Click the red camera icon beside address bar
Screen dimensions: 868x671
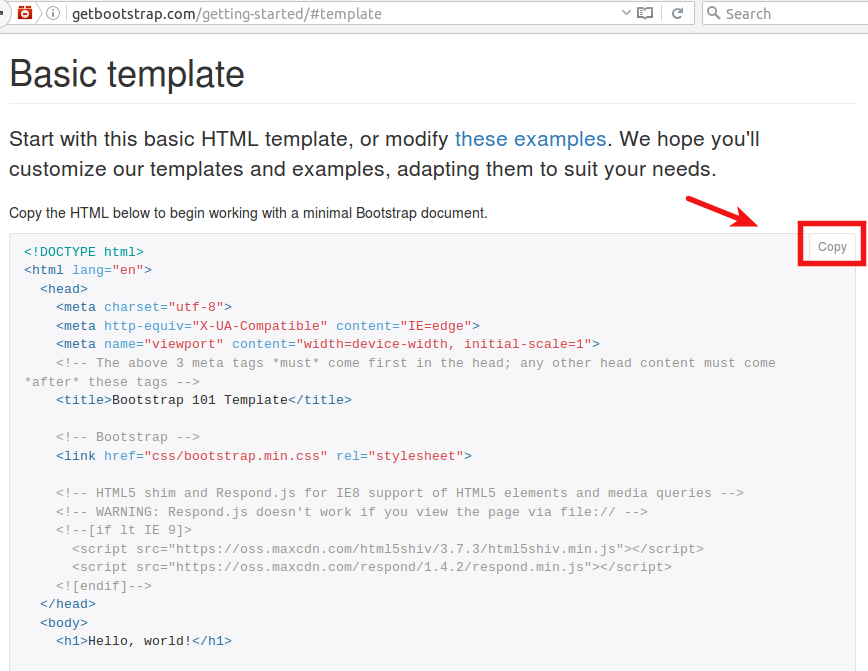25,13
